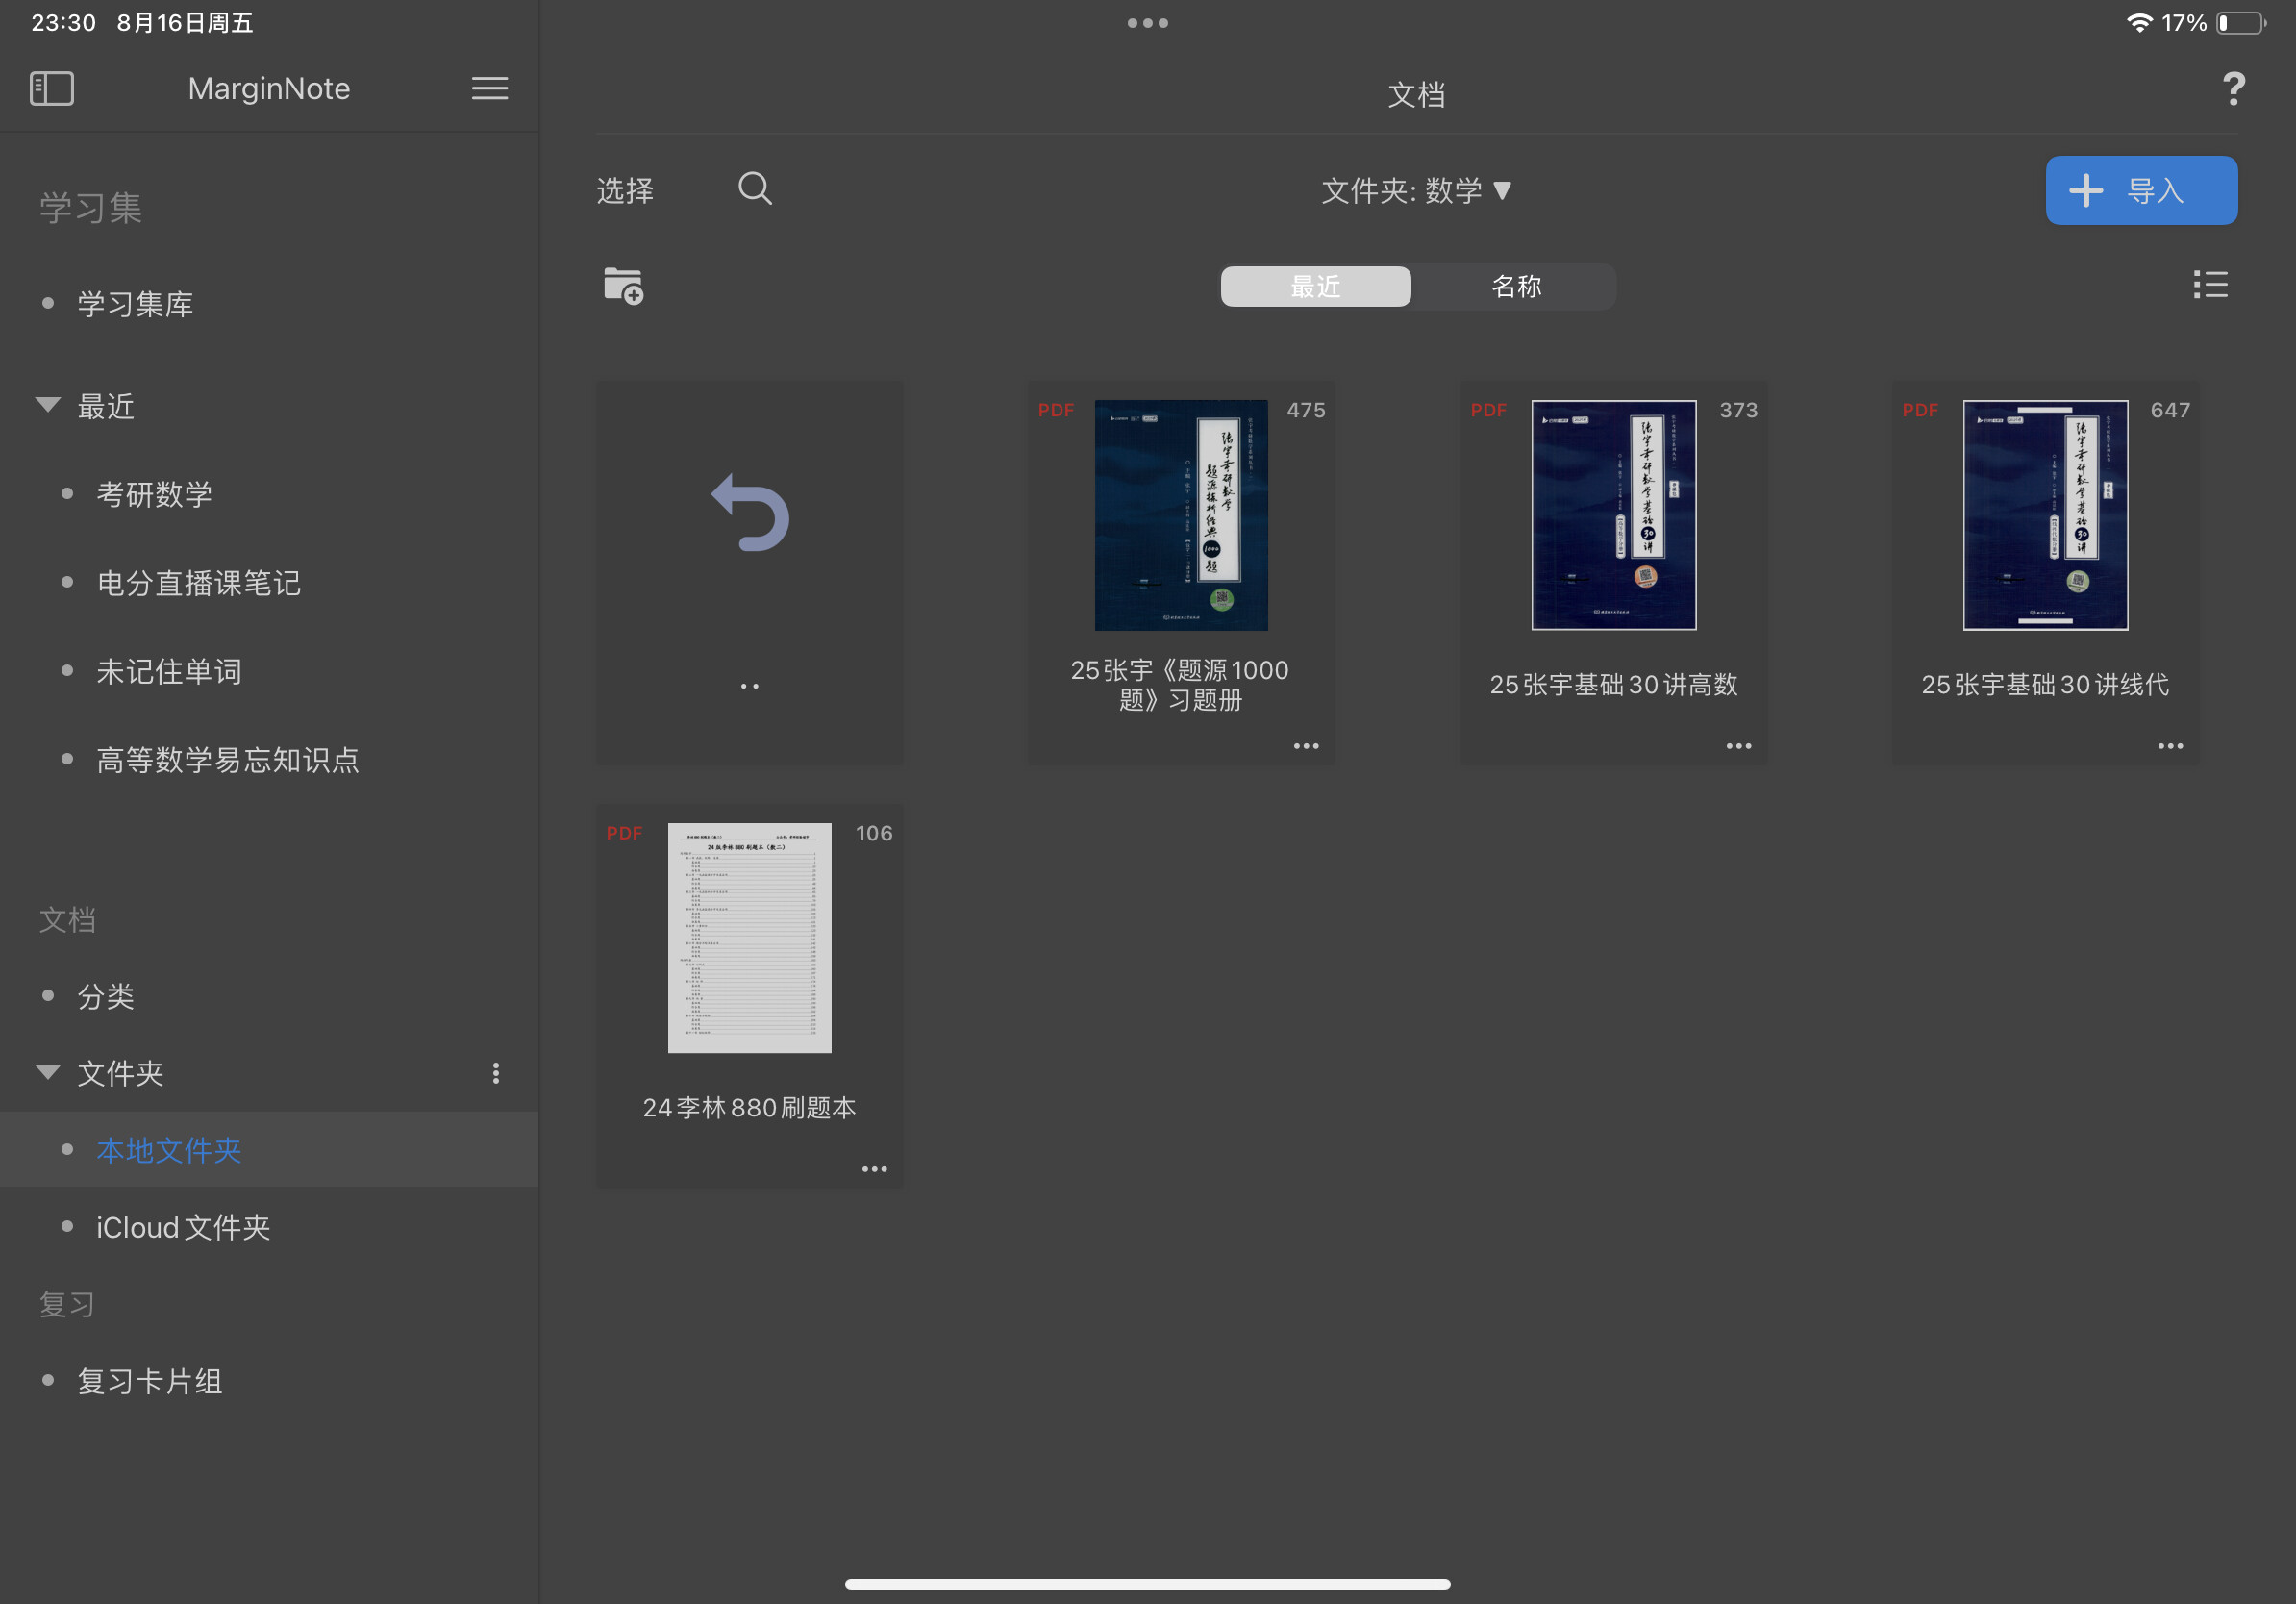Open the 25张宇基础30讲线代 cover thumbnail

pyautogui.click(x=2045, y=515)
